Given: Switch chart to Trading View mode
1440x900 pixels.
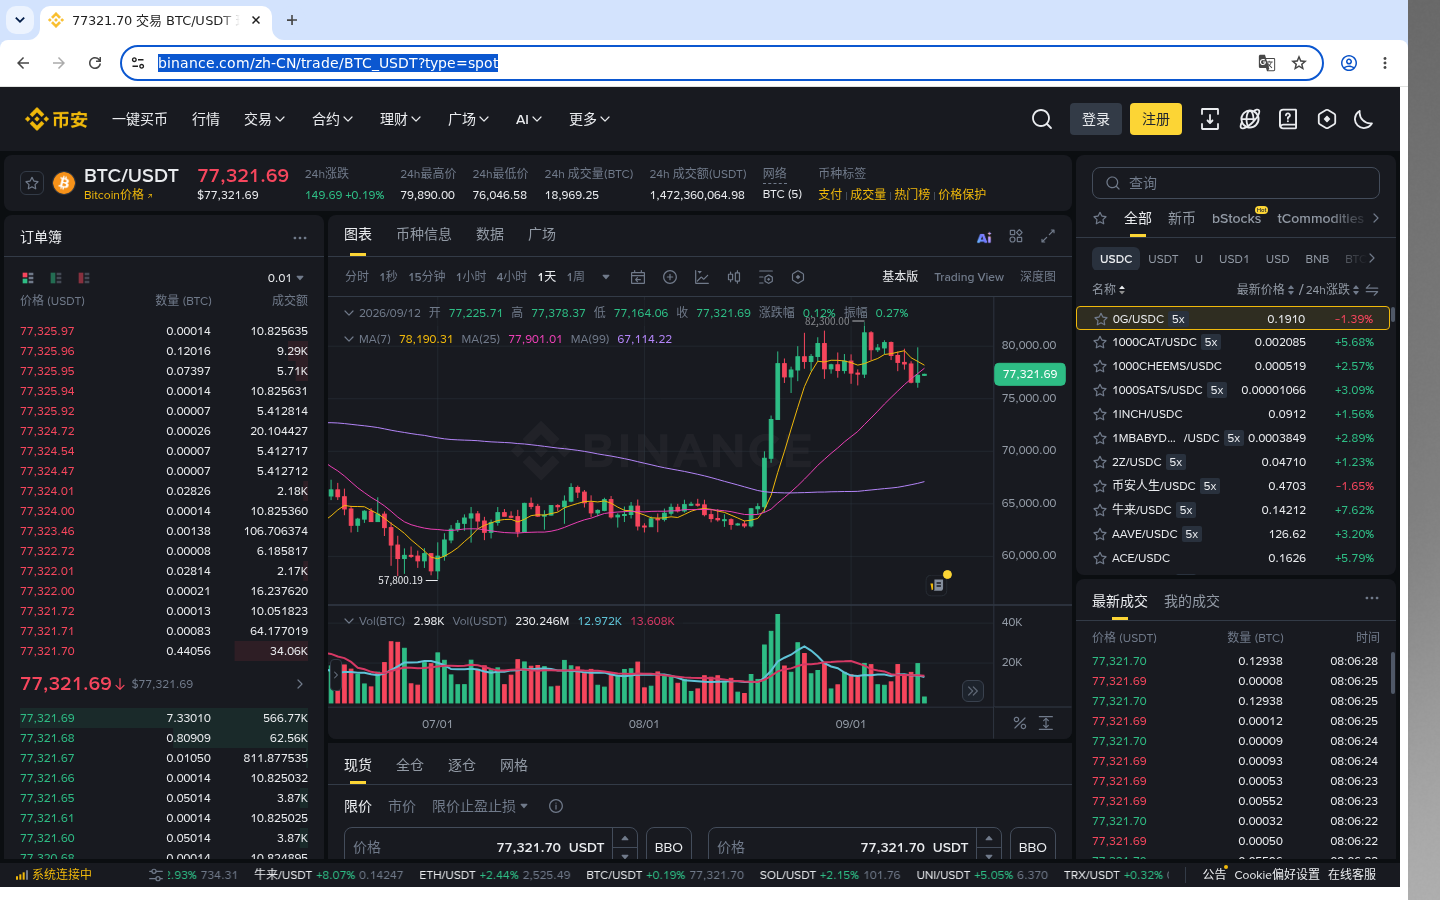Looking at the screenshot, I should coord(969,277).
